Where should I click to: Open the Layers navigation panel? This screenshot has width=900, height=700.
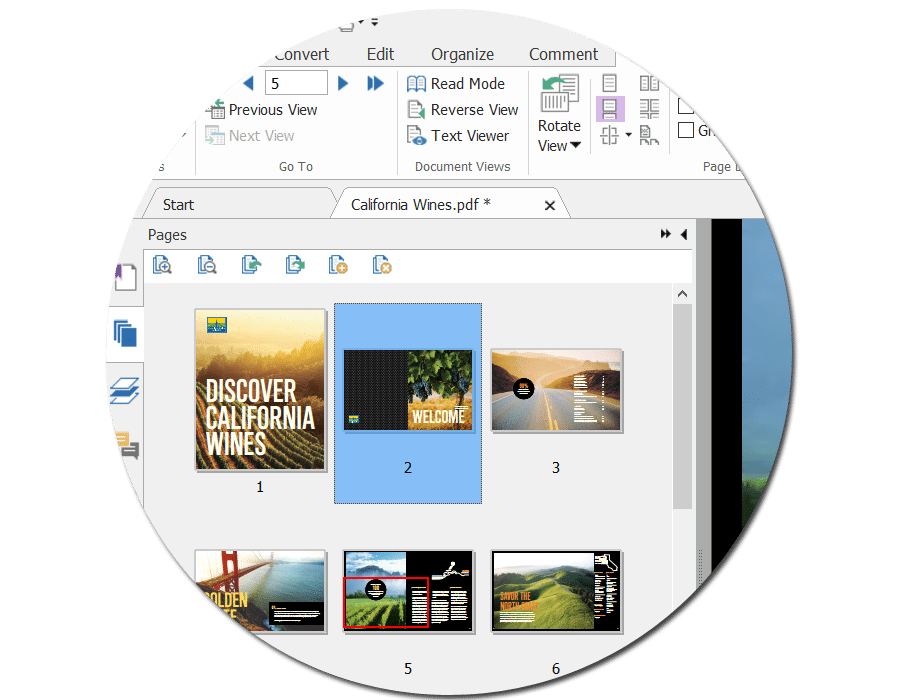coord(125,391)
